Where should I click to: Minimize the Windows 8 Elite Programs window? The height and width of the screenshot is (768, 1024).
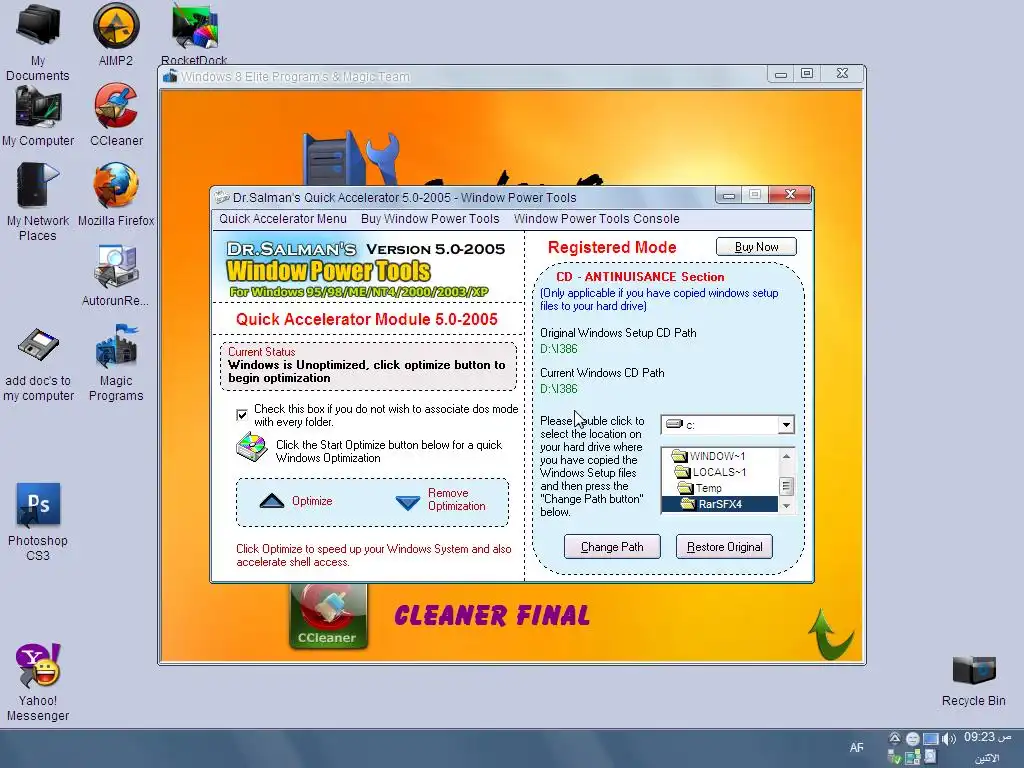coord(780,74)
